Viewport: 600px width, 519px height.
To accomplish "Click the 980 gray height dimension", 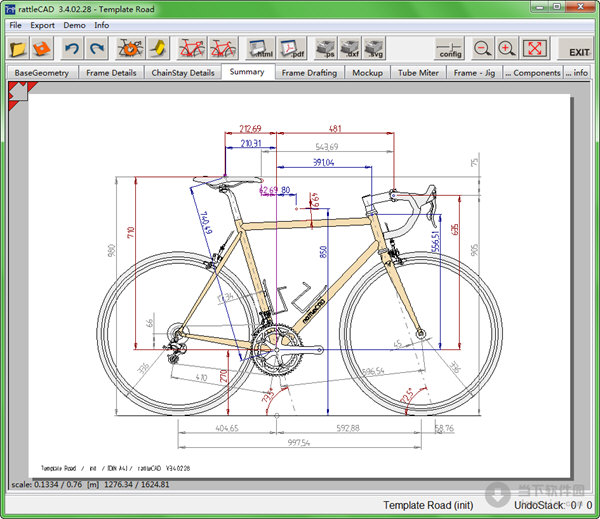I will [111, 250].
